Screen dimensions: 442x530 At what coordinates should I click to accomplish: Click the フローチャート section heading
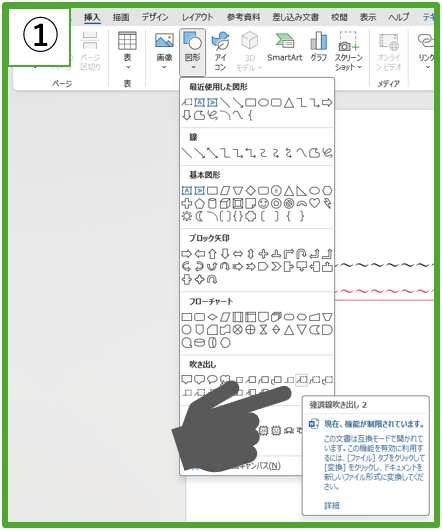point(211,301)
